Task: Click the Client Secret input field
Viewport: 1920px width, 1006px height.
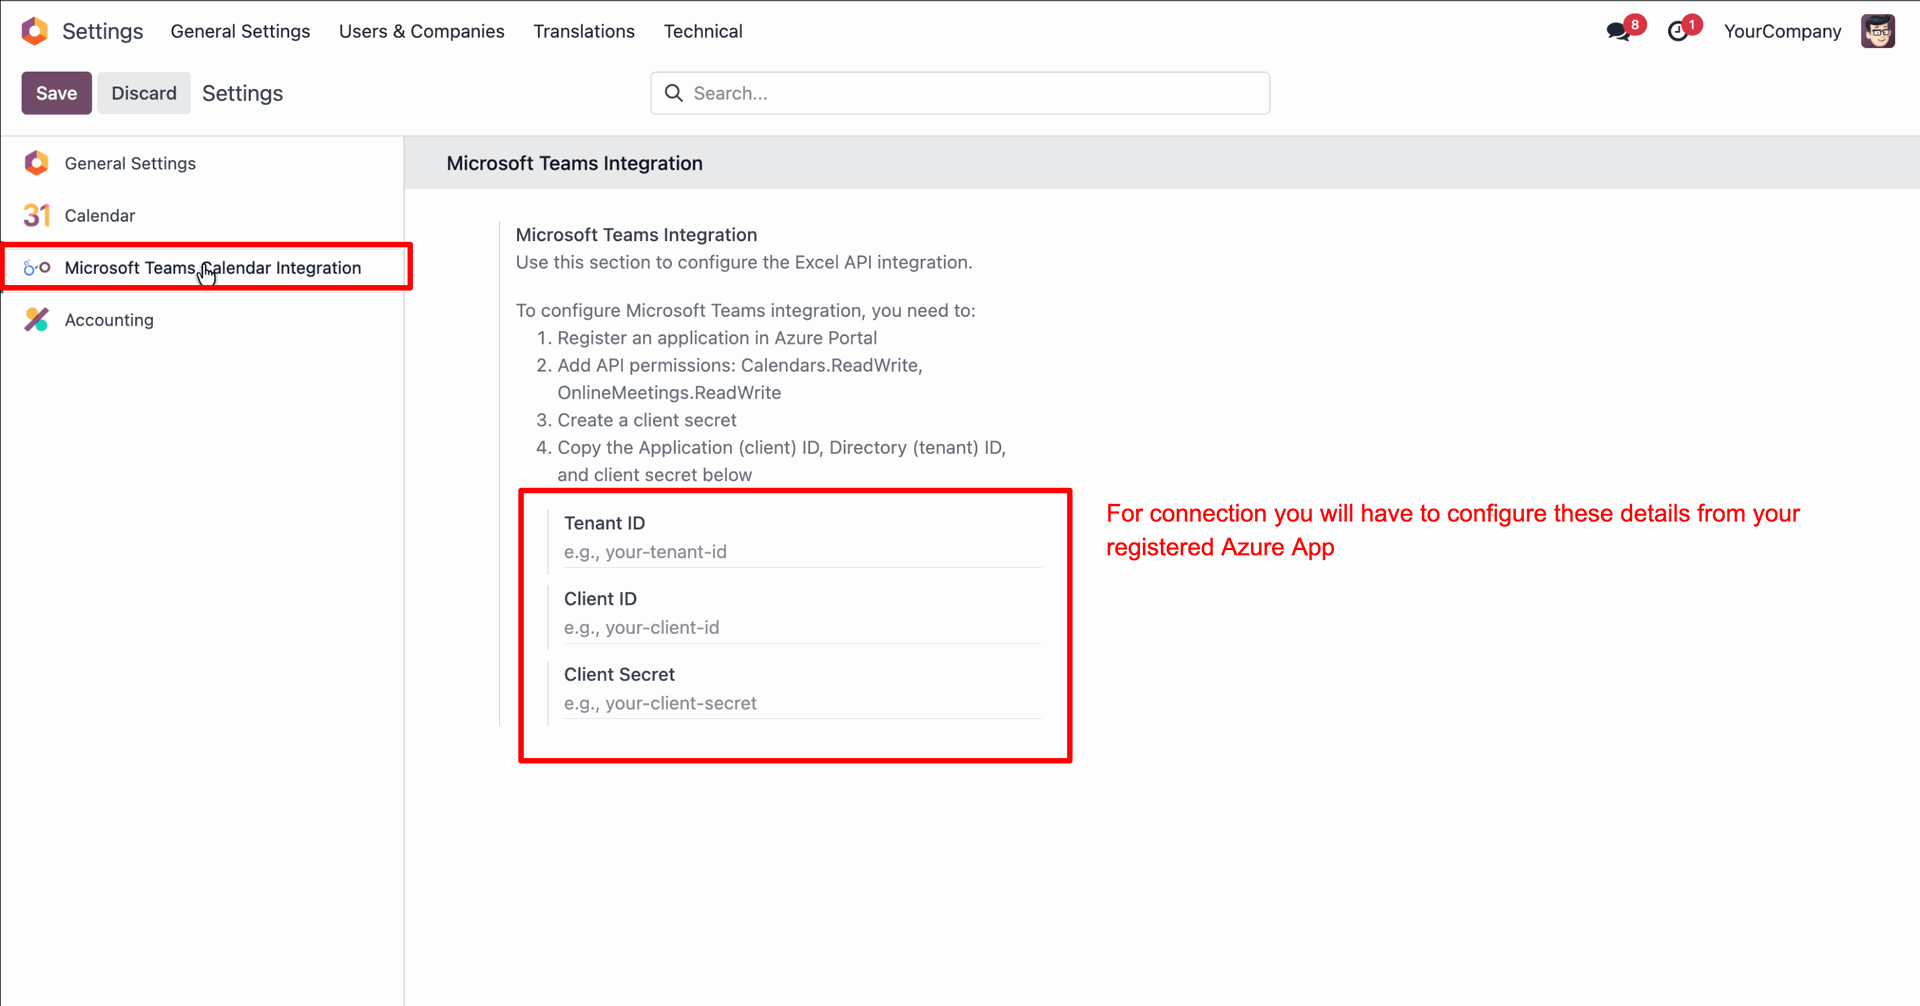Action: pyautogui.click(x=803, y=704)
